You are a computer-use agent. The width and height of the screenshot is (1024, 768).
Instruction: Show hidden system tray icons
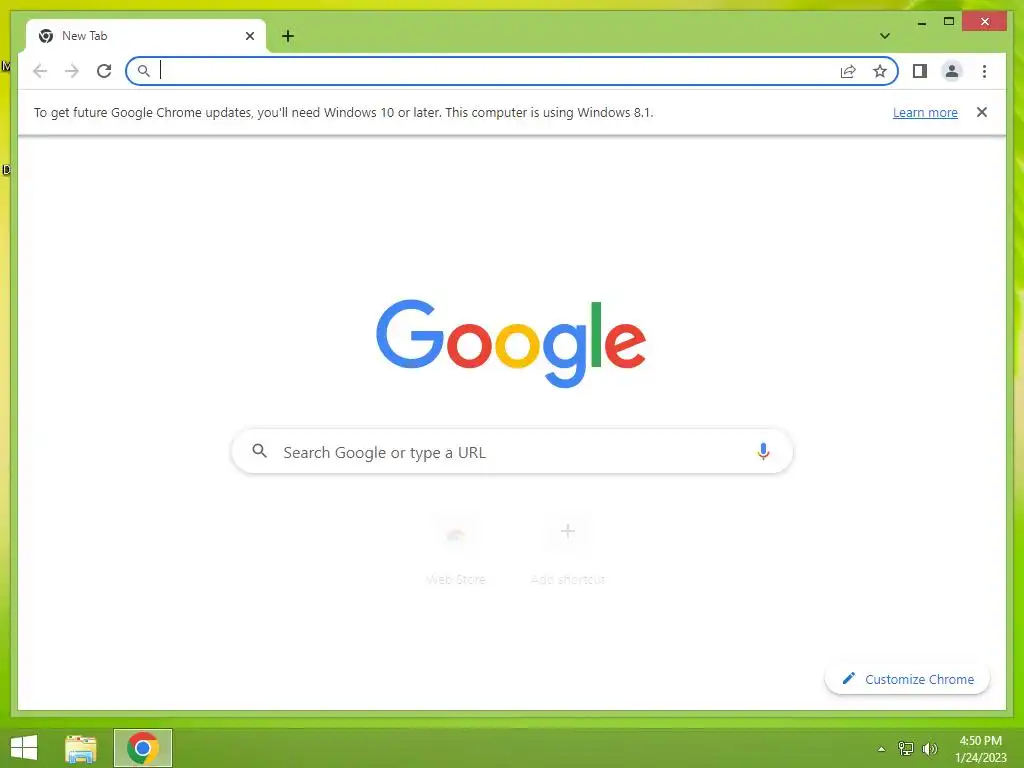tap(882, 749)
